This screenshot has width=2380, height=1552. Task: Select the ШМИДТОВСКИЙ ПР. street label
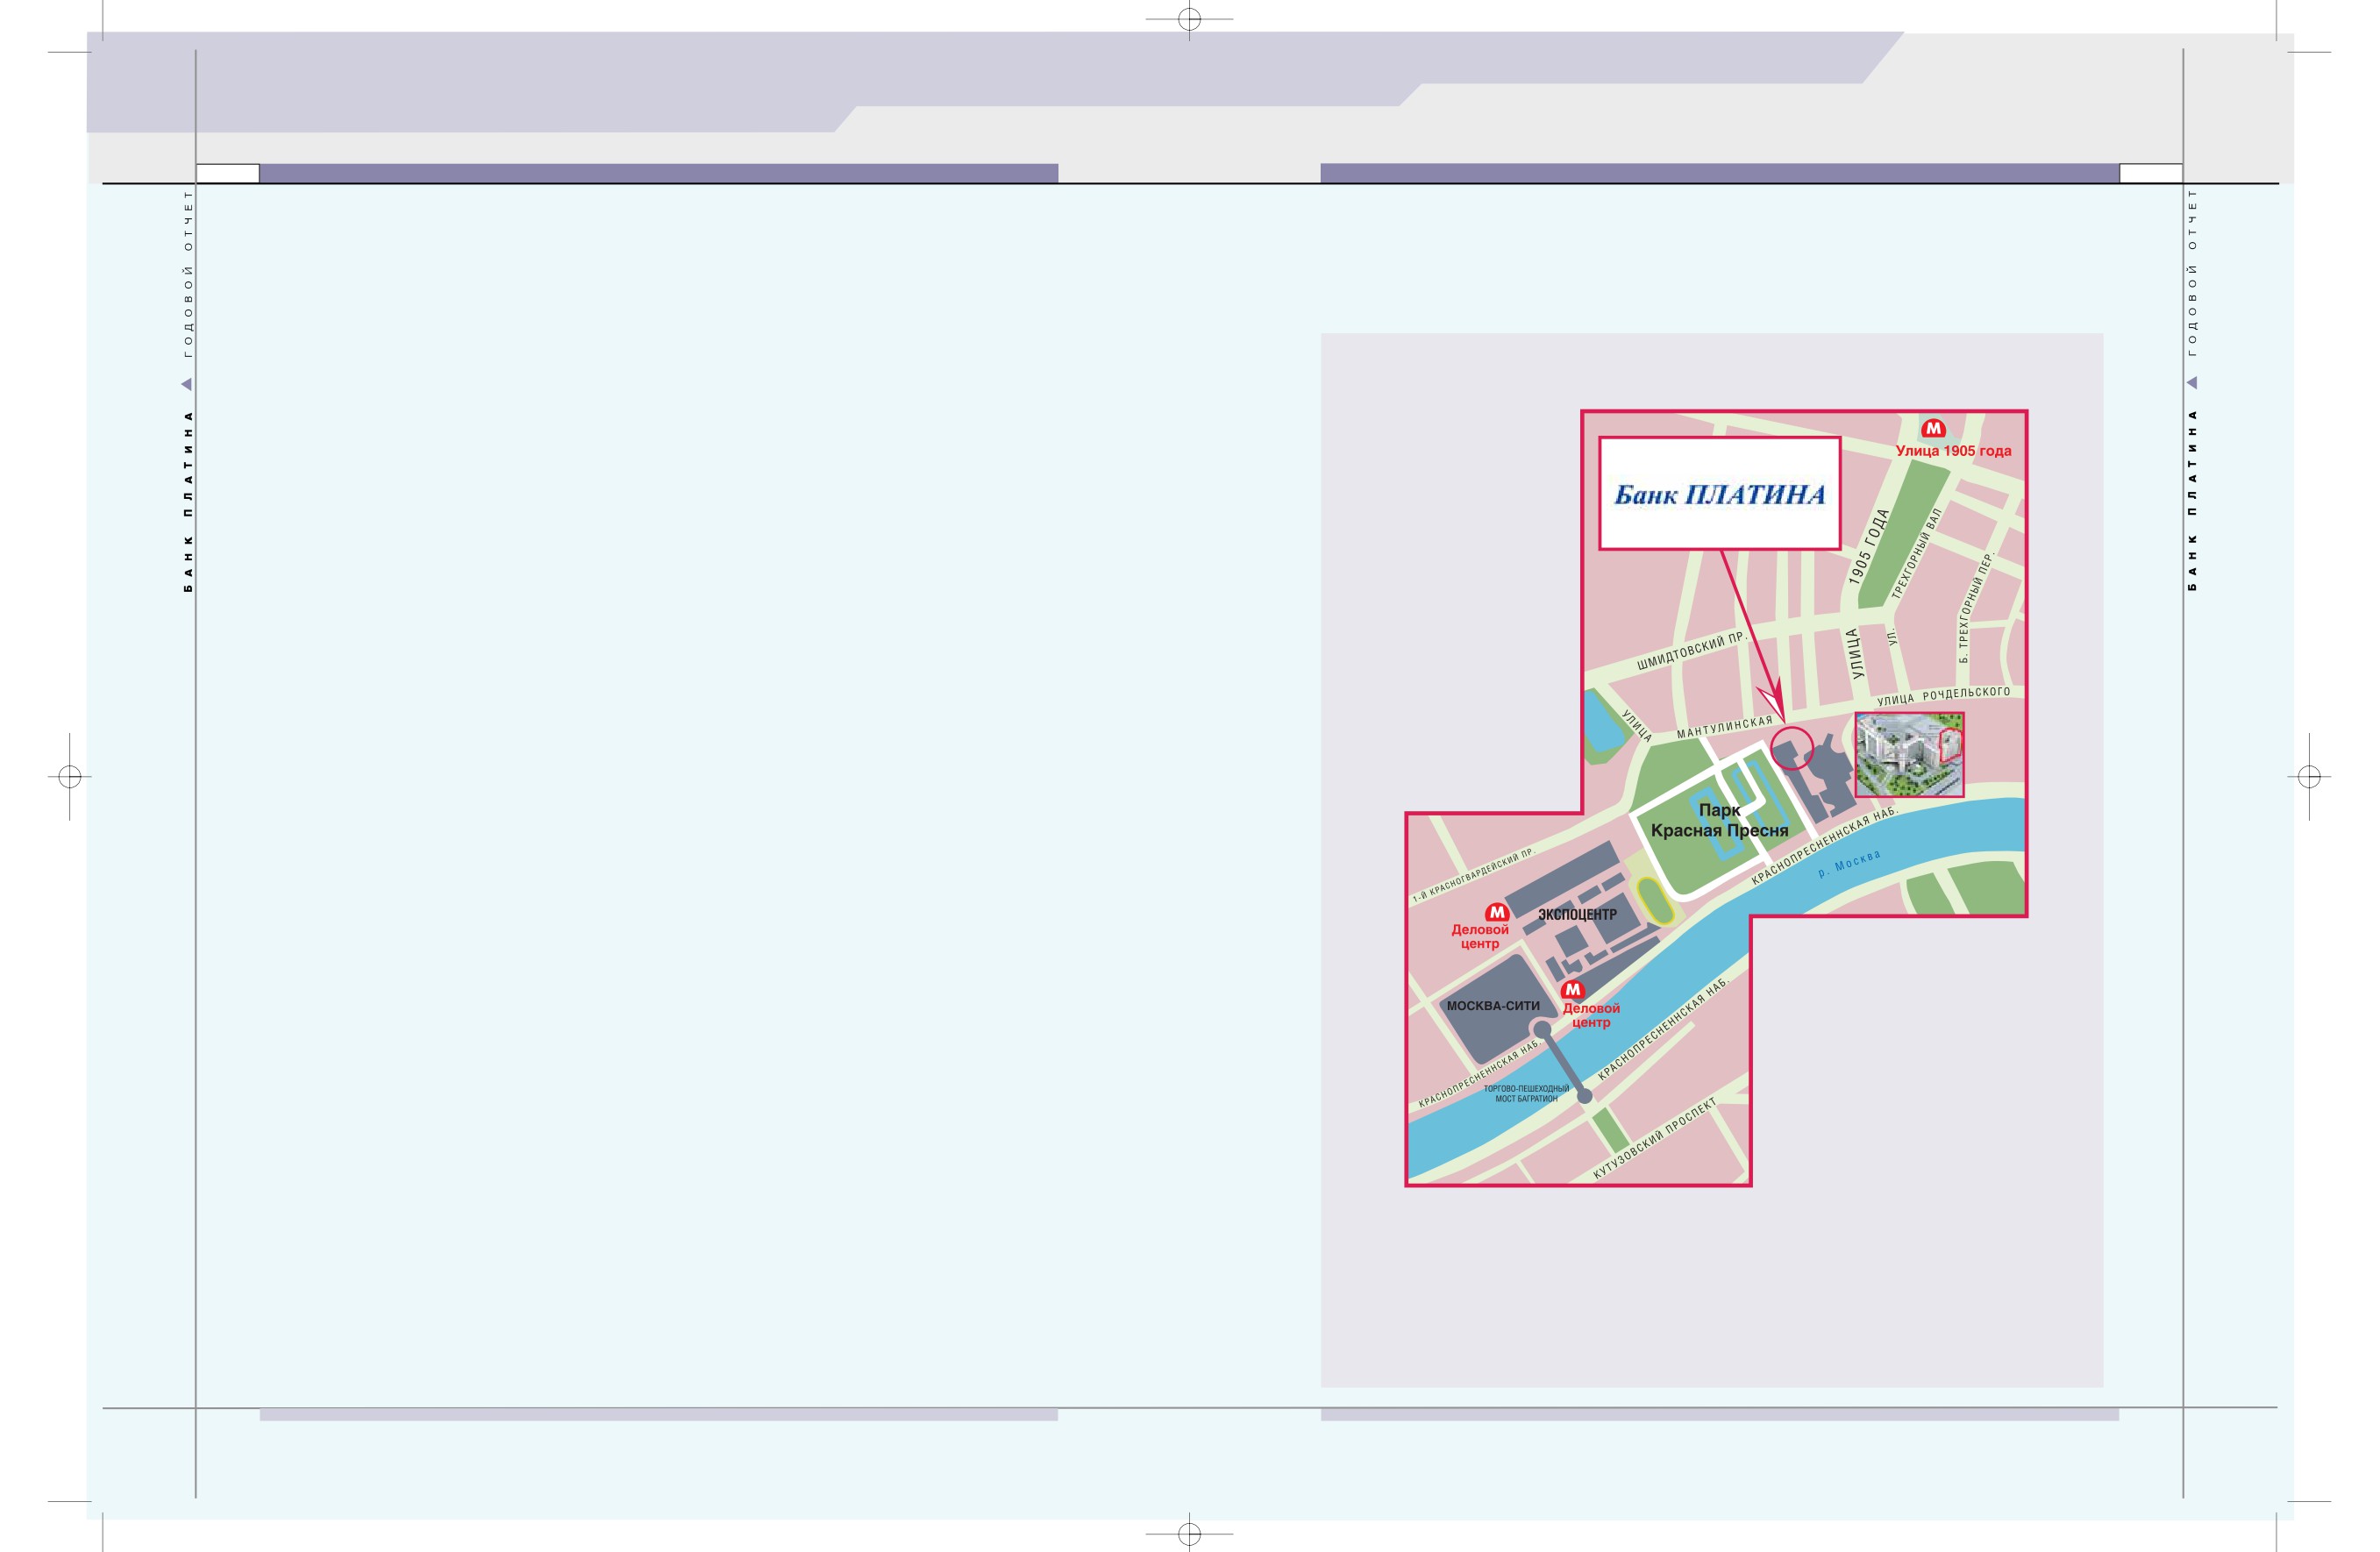point(1691,650)
